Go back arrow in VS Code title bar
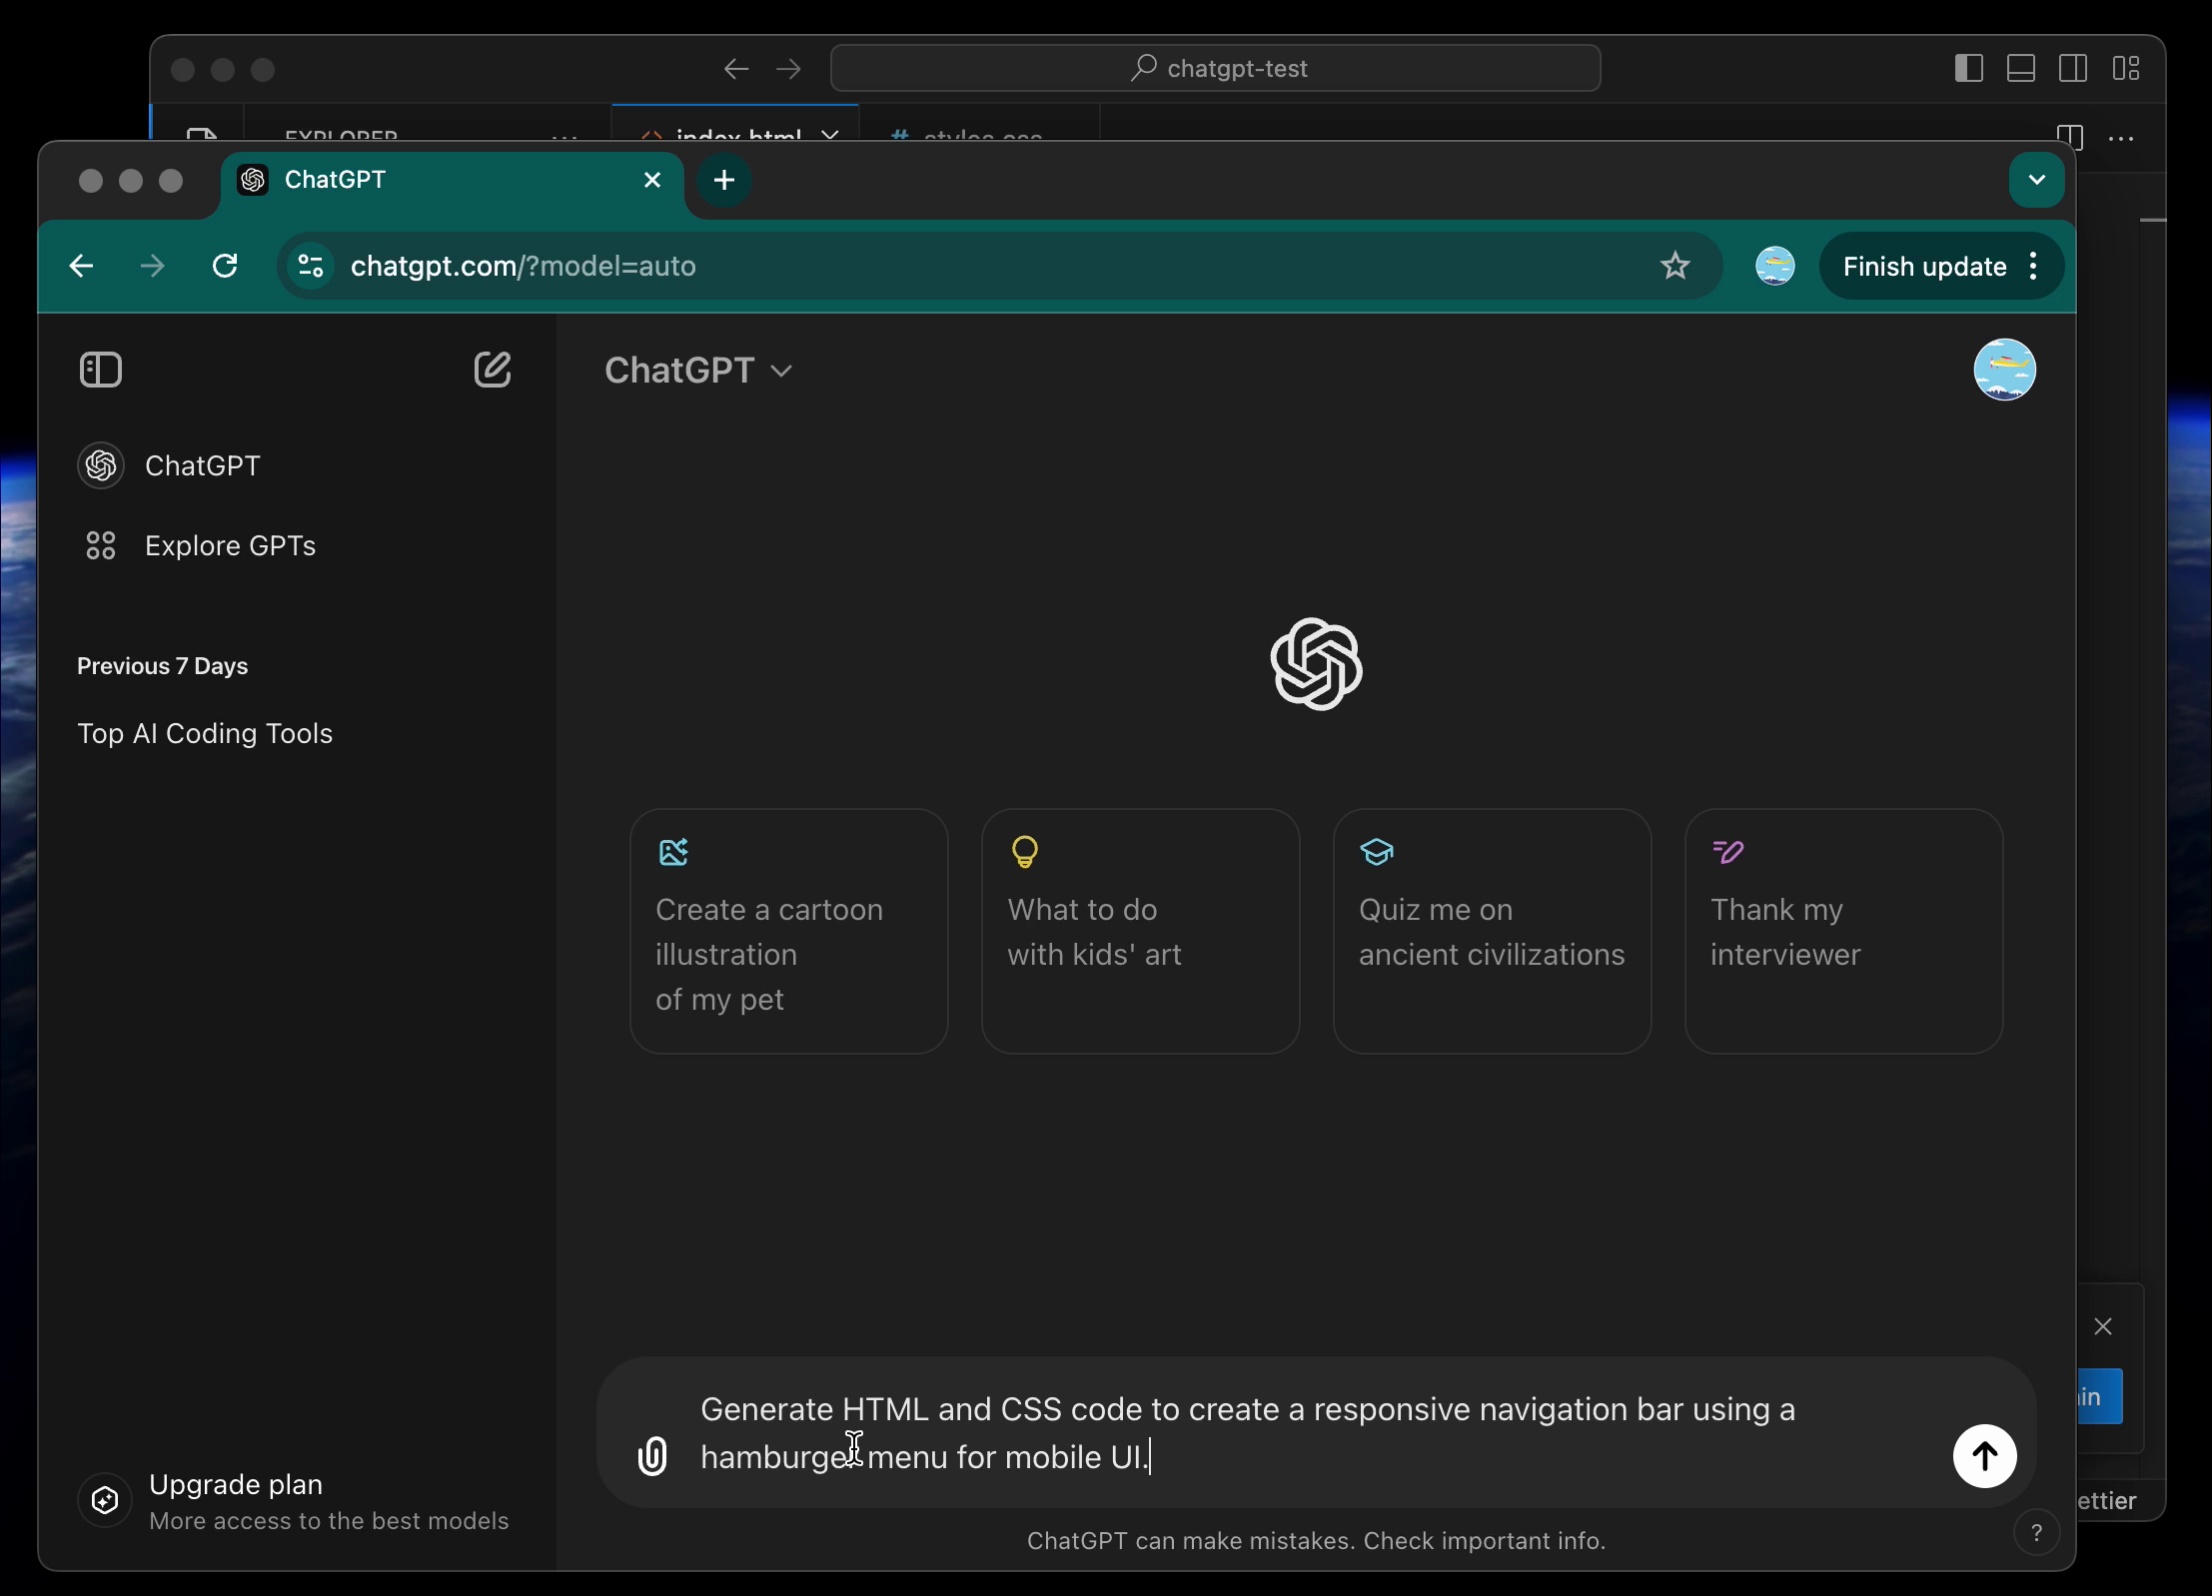Image resolution: width=2212 pixels, height=1596 pixels. pyautogui.click(x=736, y=68)
